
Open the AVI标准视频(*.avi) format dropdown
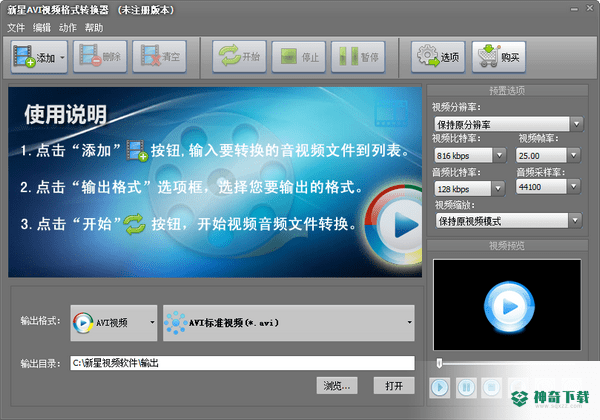coord(289,323)
